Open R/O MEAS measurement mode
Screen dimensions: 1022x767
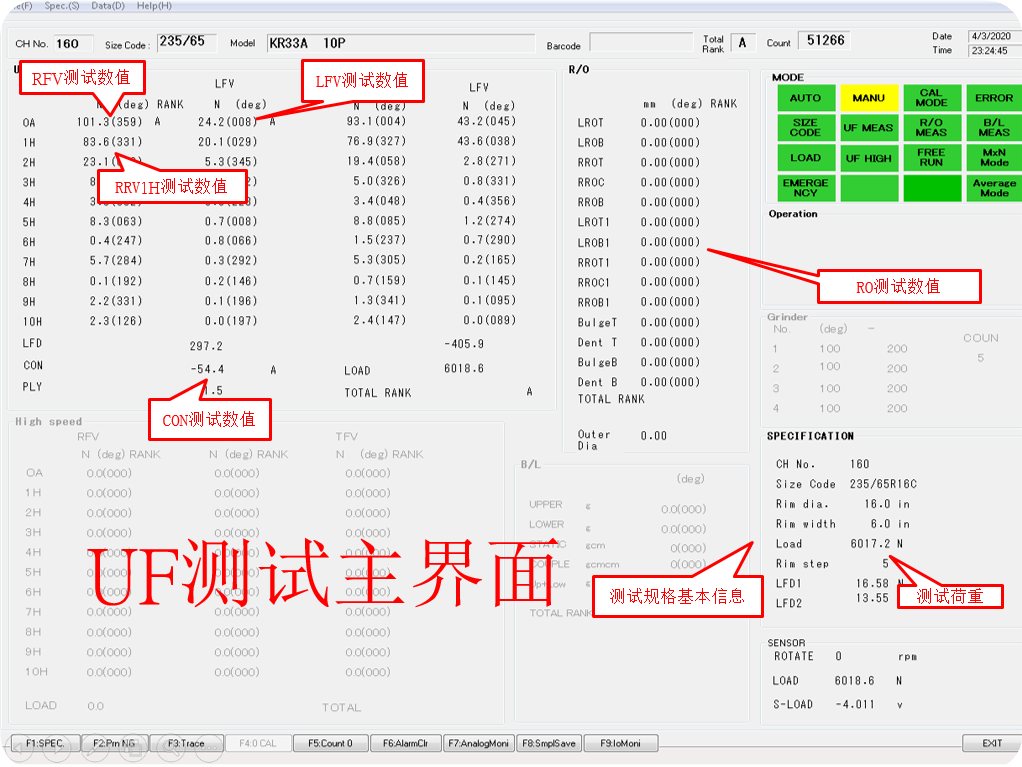(x=932, y=128)
